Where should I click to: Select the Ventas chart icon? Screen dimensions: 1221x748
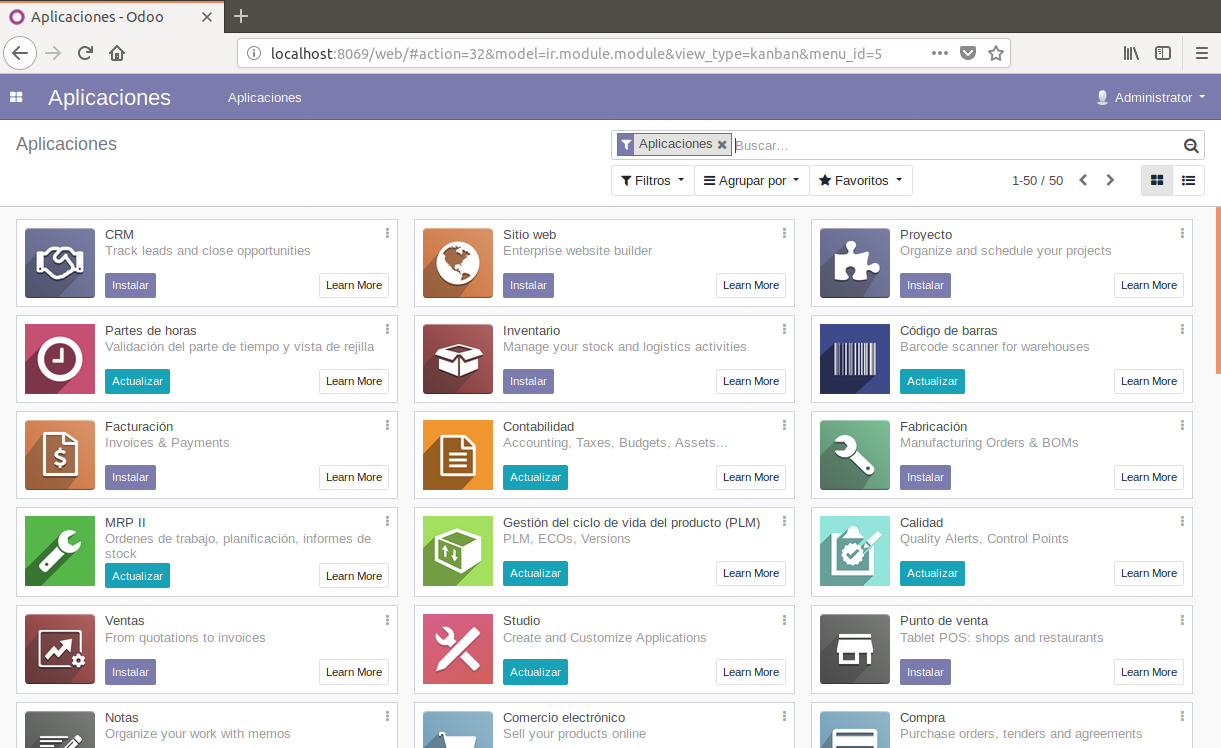coord(59,649)
